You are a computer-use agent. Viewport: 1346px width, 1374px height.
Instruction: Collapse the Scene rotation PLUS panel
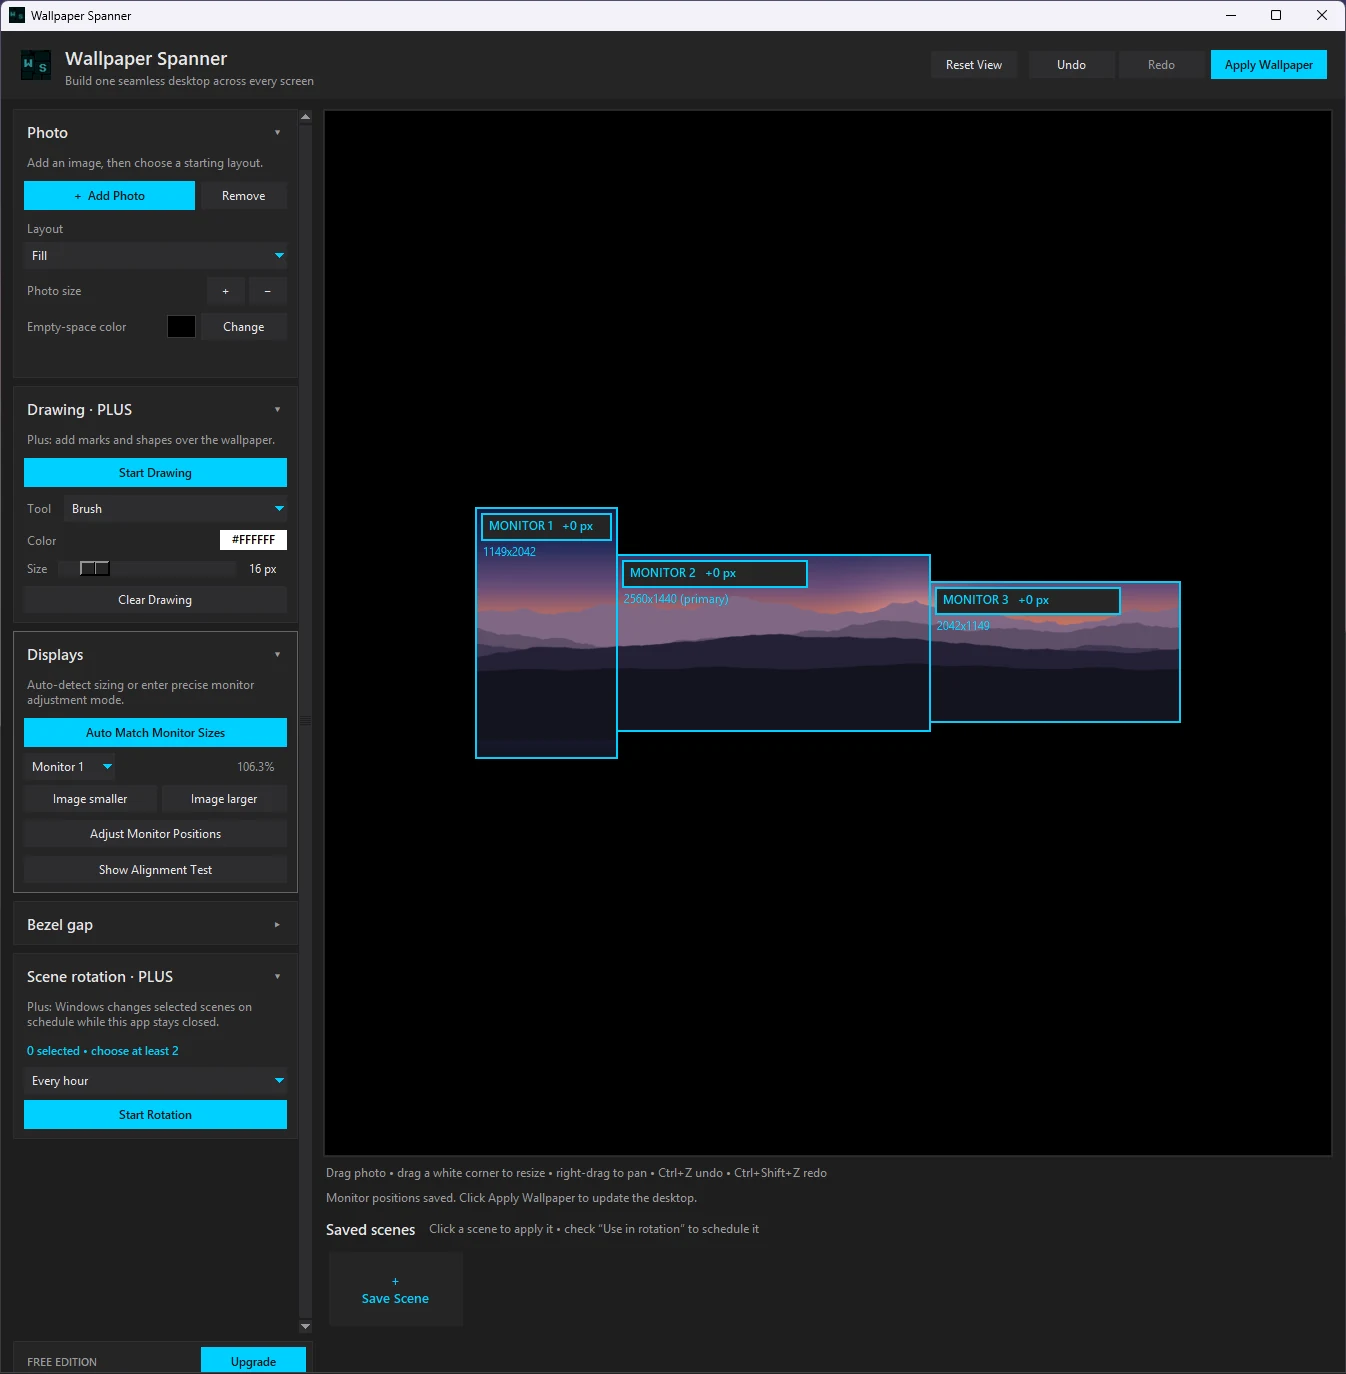point(277,977)
